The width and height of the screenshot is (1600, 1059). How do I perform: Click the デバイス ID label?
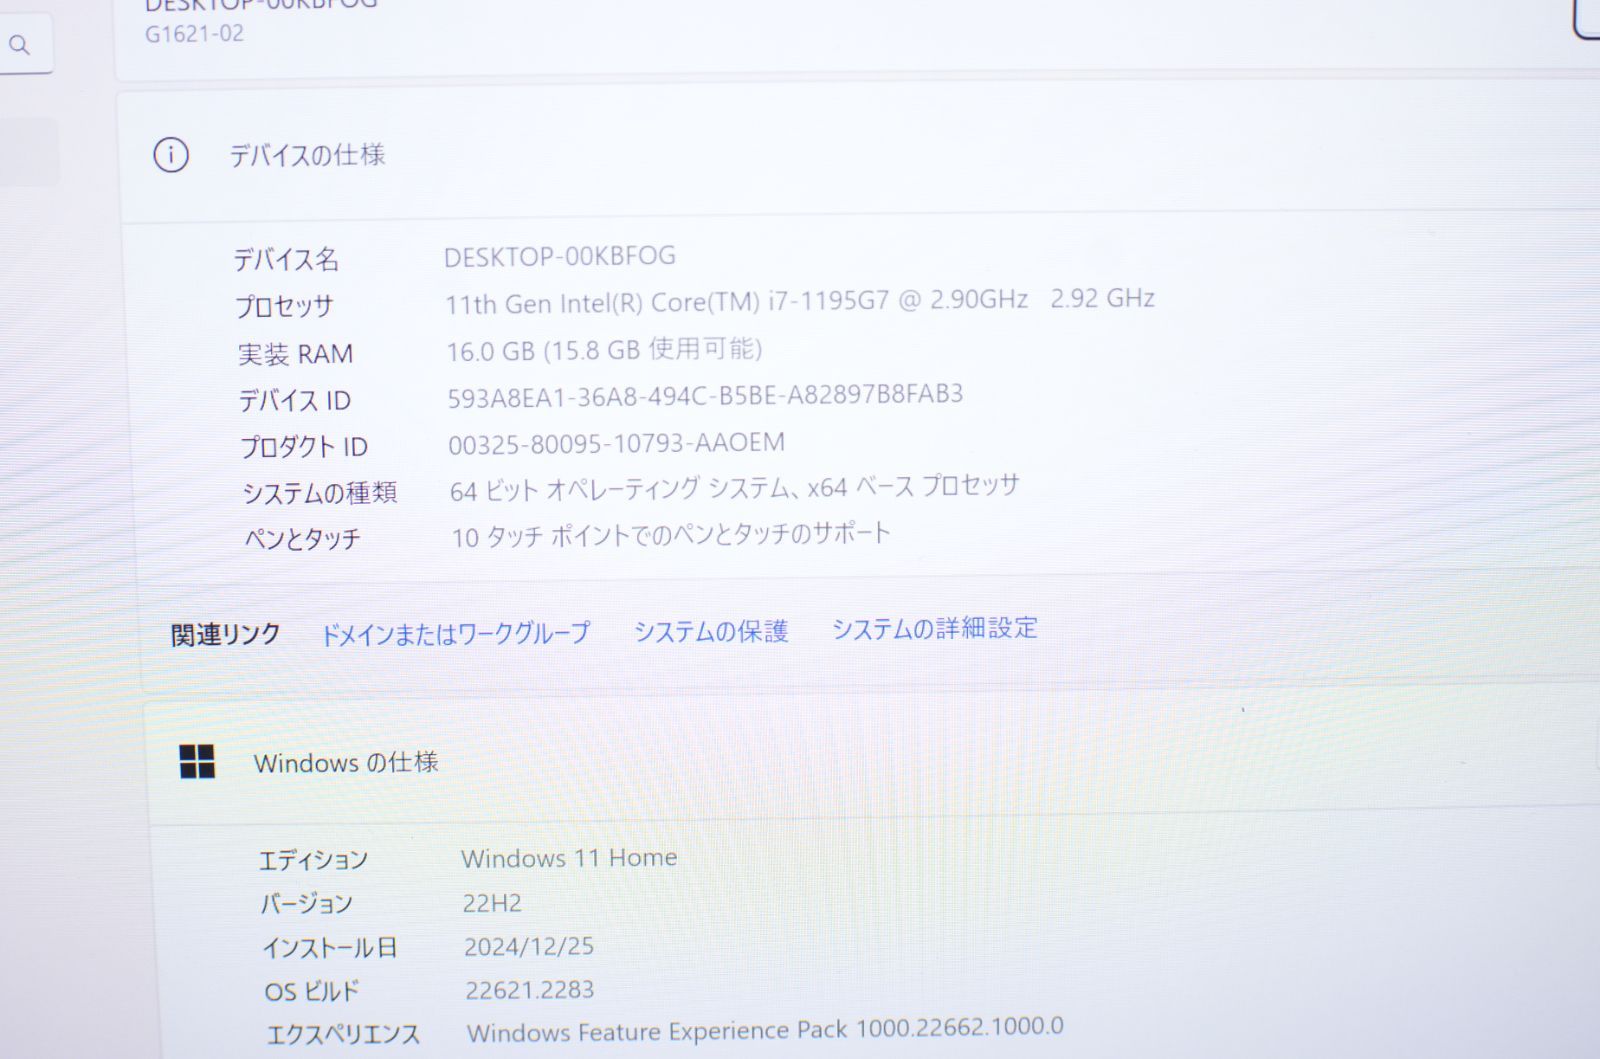pos(294,400)
